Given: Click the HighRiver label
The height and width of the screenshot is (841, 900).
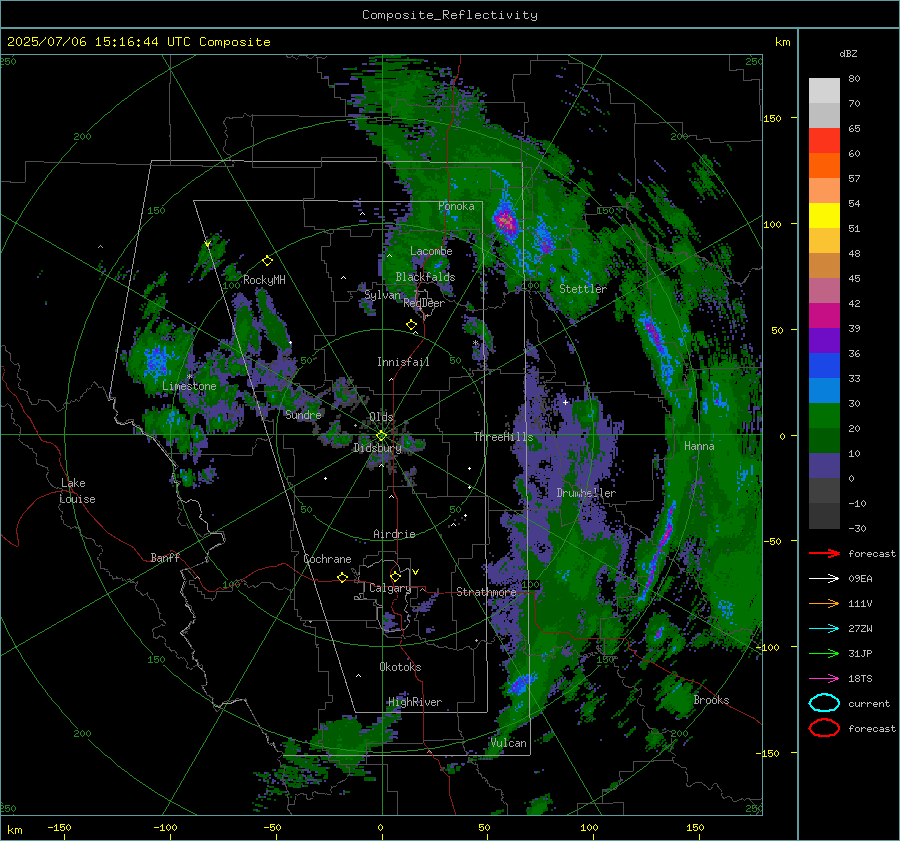Looking at the screenshot, I should pos(415,702).
